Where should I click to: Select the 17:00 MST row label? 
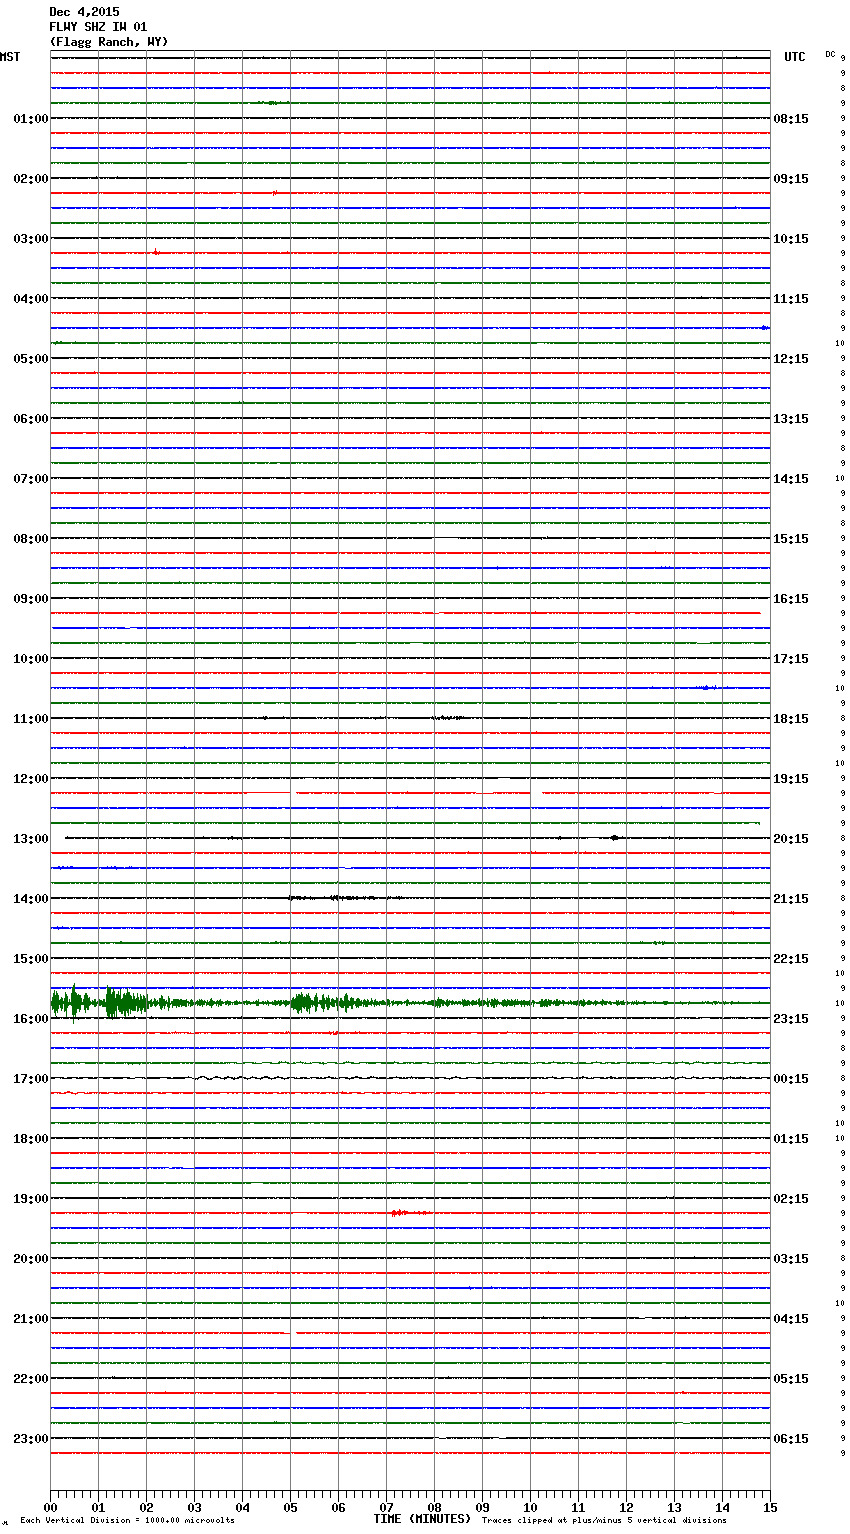pyautogui.click(x=30, y=1079)
